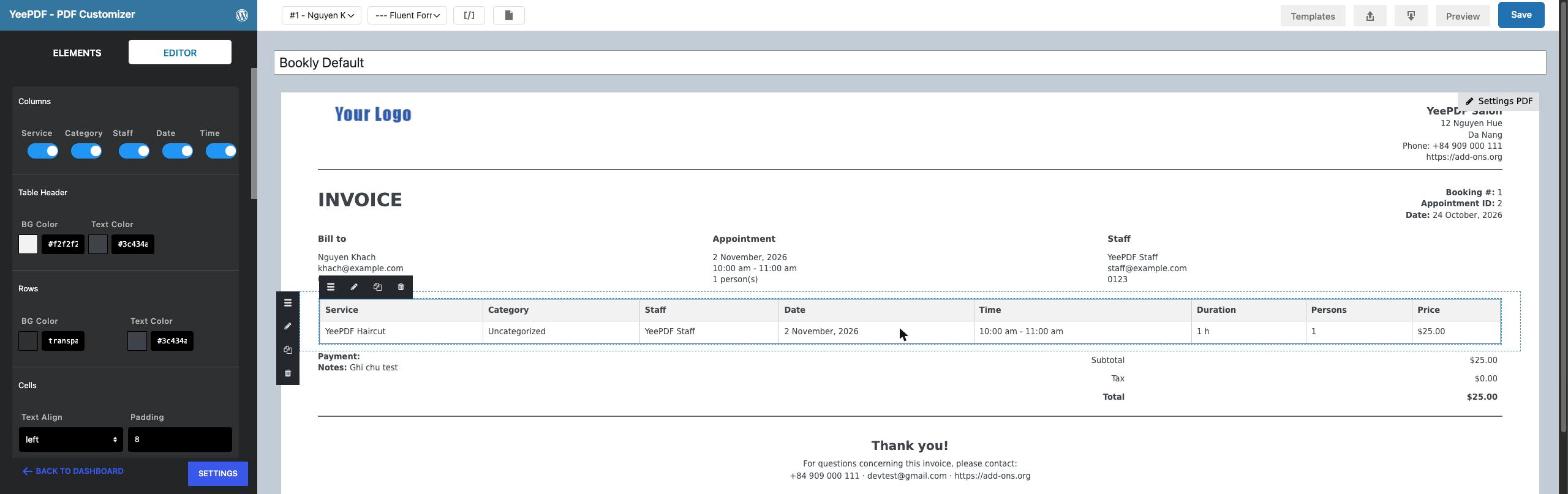
Task: Click the 'Appointment' heading
Action: [x=744, y=239]
